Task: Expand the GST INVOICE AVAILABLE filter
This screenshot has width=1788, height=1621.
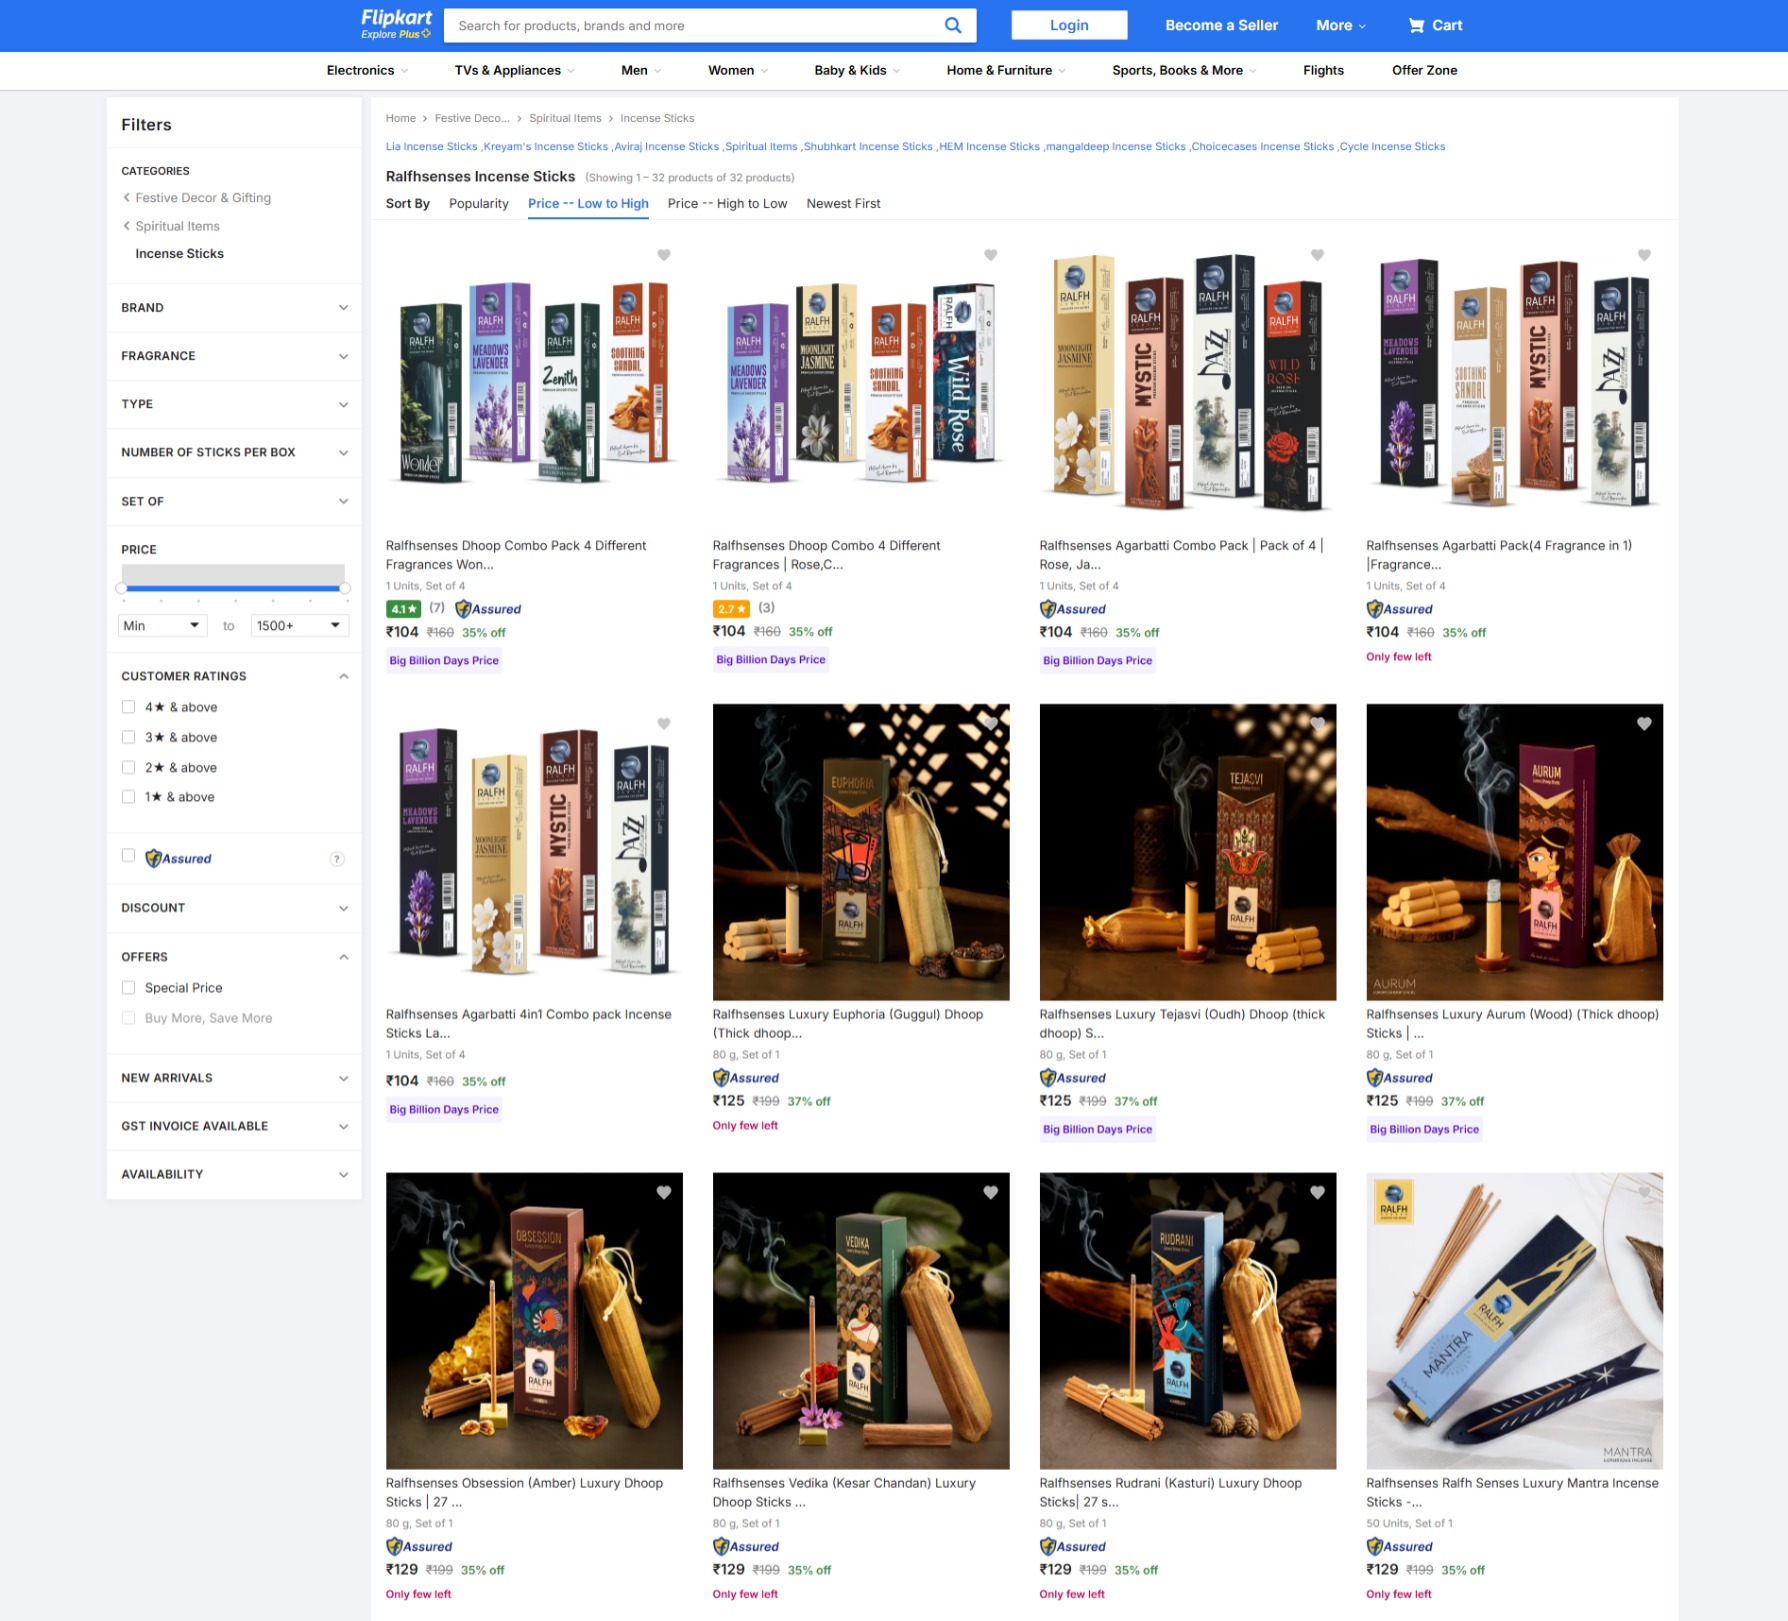Action: click(234, 1126)
